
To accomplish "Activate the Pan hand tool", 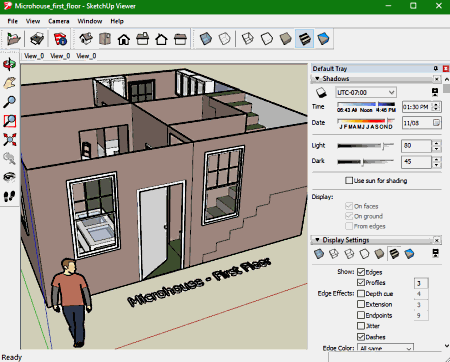I will point(9,83).
